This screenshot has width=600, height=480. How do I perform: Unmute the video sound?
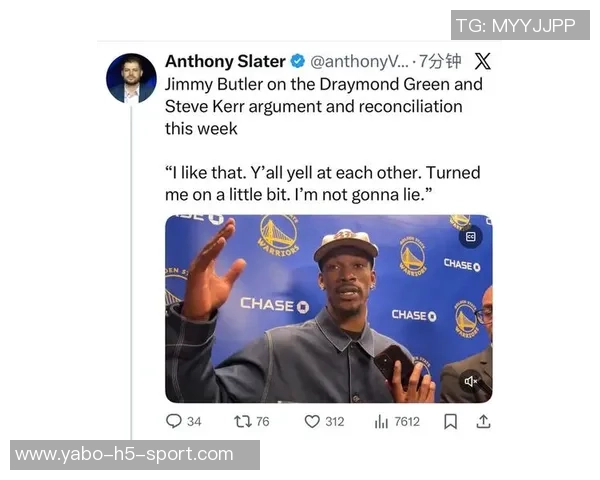coord(470,381)
